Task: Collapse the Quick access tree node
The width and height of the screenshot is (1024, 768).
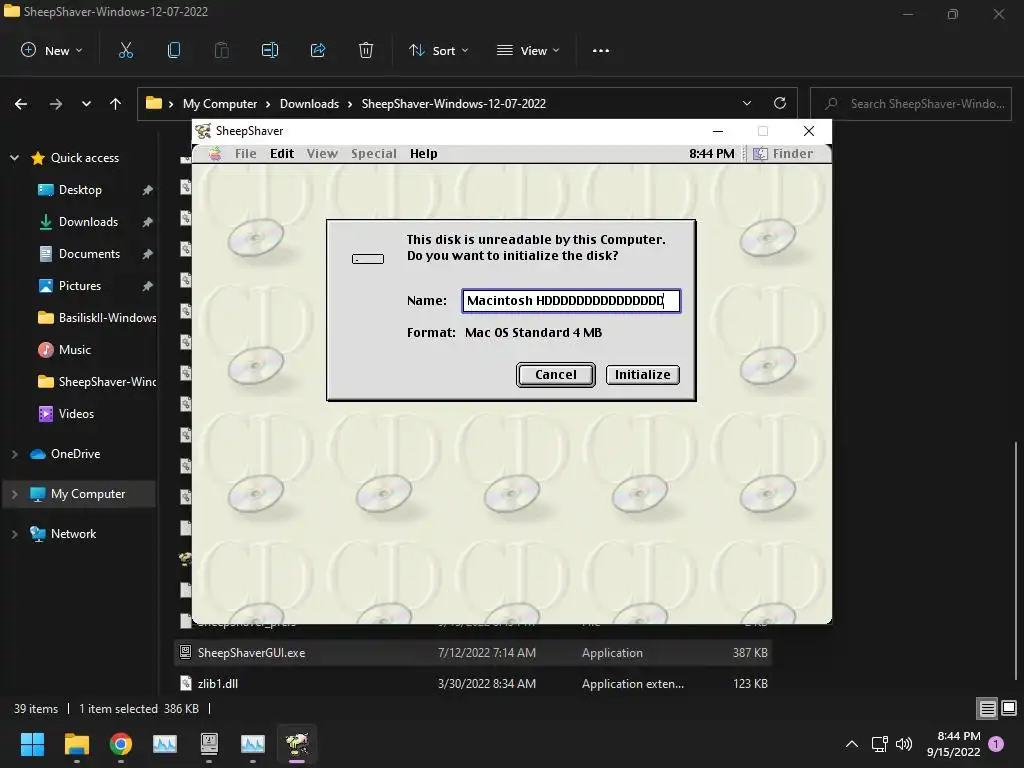Action: point(14,157)
